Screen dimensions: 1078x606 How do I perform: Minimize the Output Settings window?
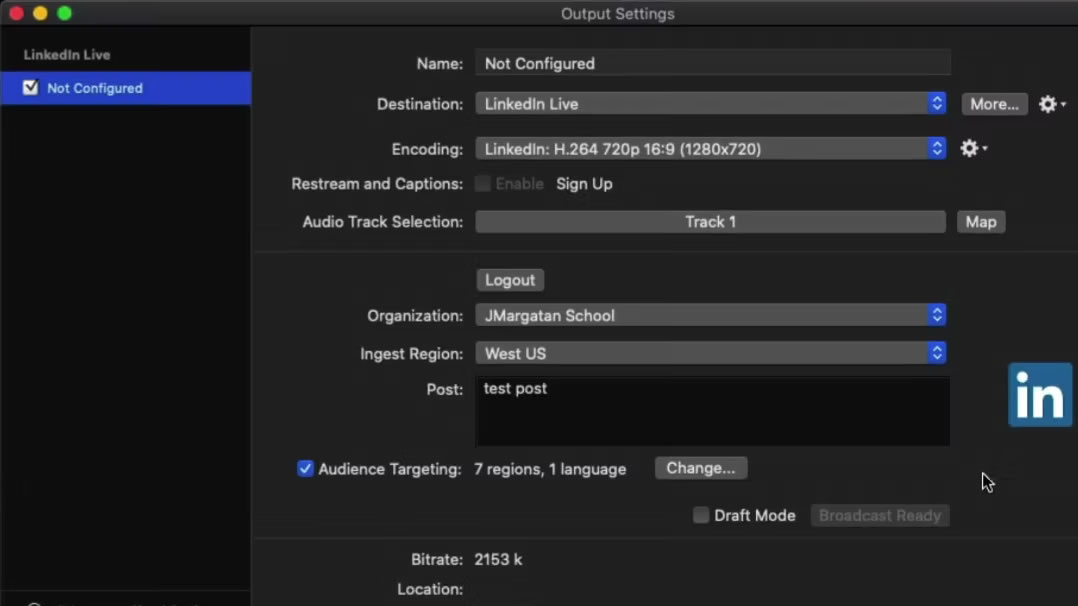tap(41, 13)
